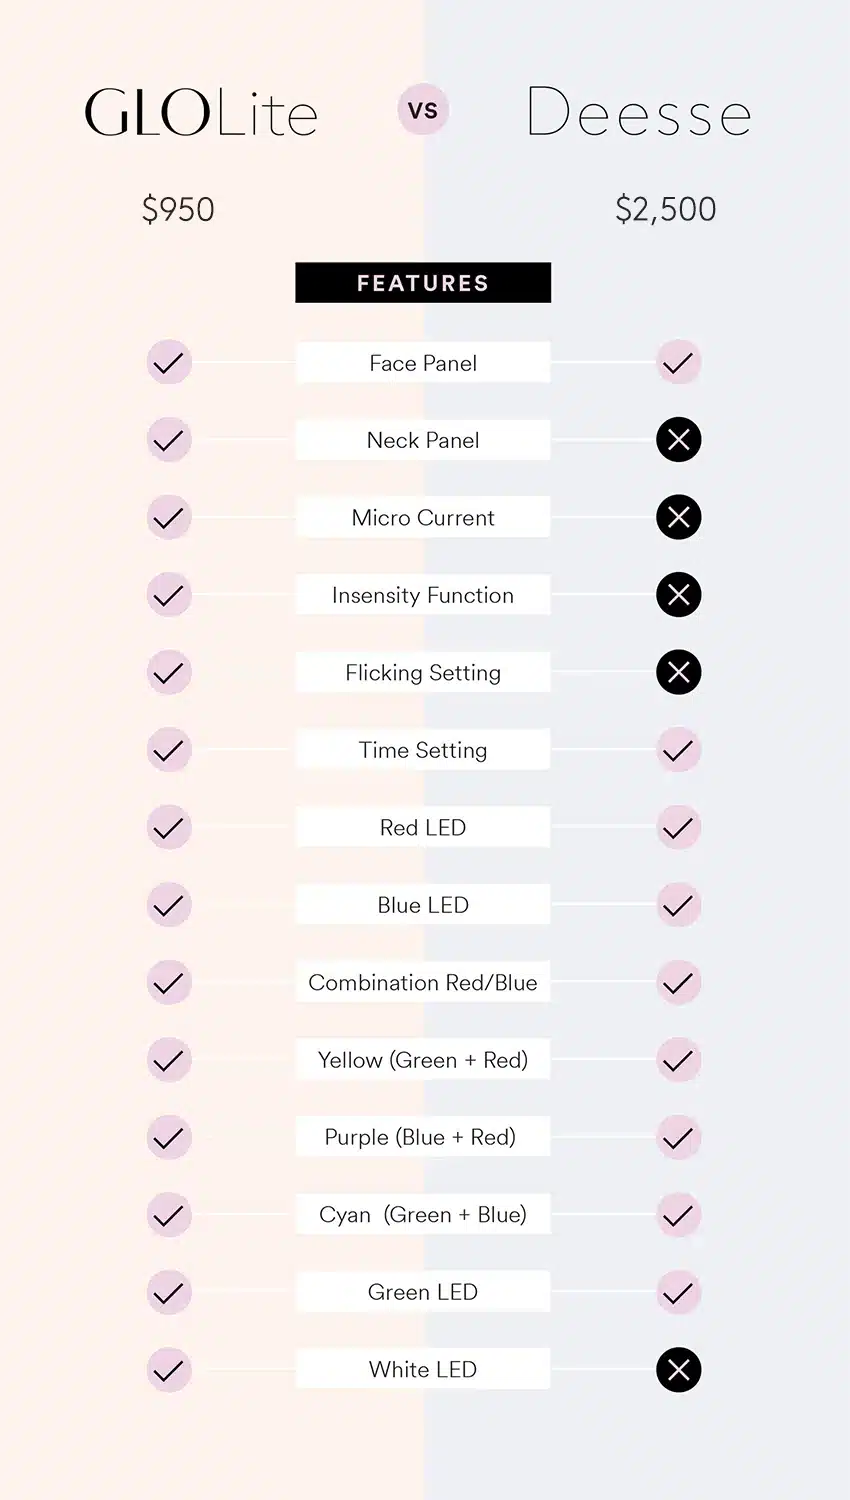Click Deesse checkmark for Green LED

coord(678,1292)
